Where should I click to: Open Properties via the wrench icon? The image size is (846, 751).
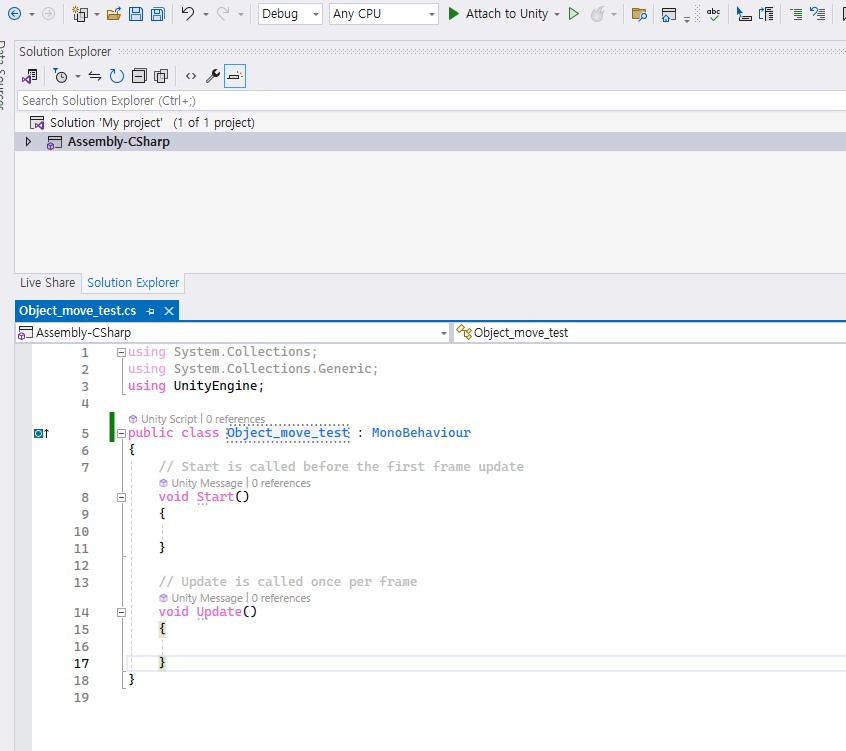coord(212,76)
